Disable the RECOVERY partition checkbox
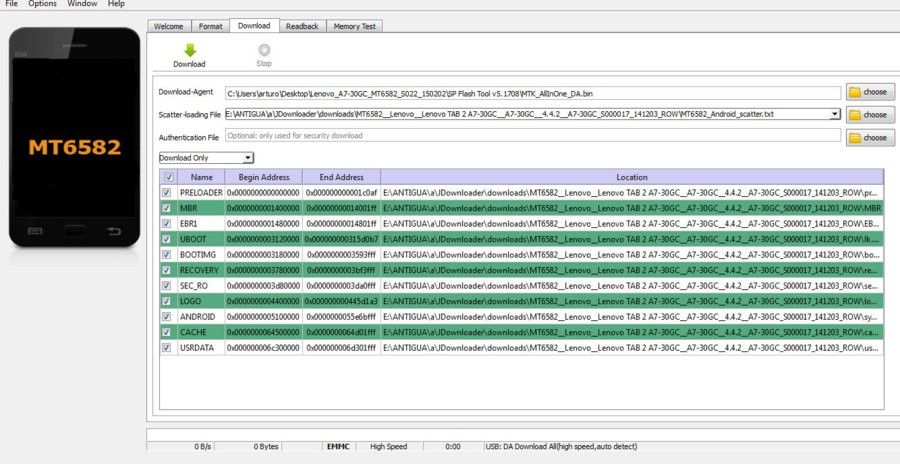Image resolution: width=900 pixels, height=464 pixels. point(166,270)
